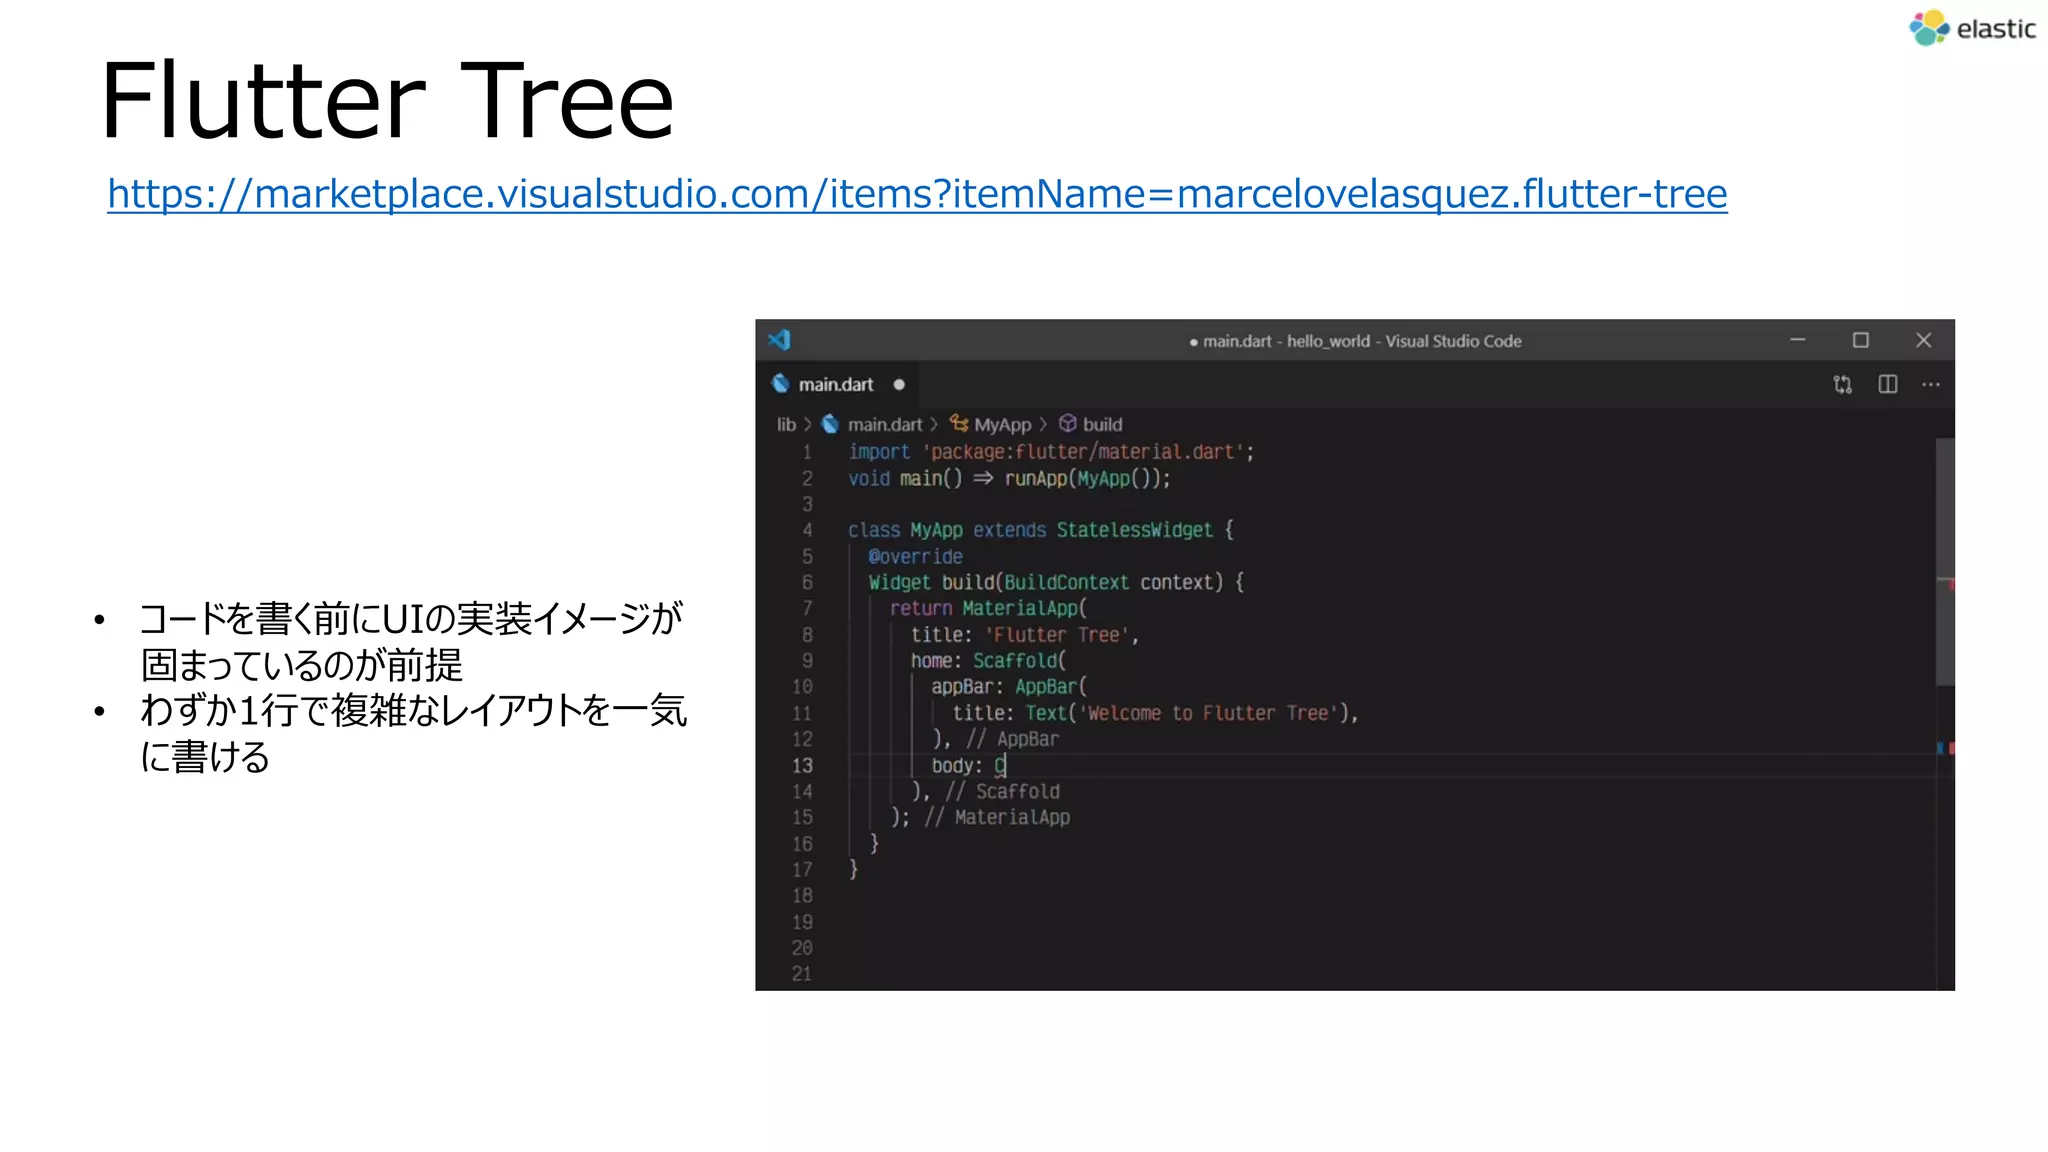Click line number 21 in the gutter
The image size is (2048, 1152).
click(x=802, y=974)
